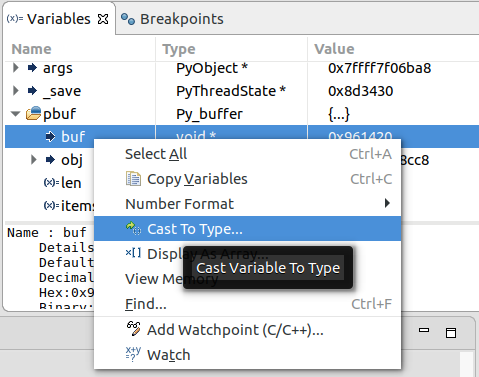
Task: Click the pbuf open folder icon
Action: click(33, 114)
